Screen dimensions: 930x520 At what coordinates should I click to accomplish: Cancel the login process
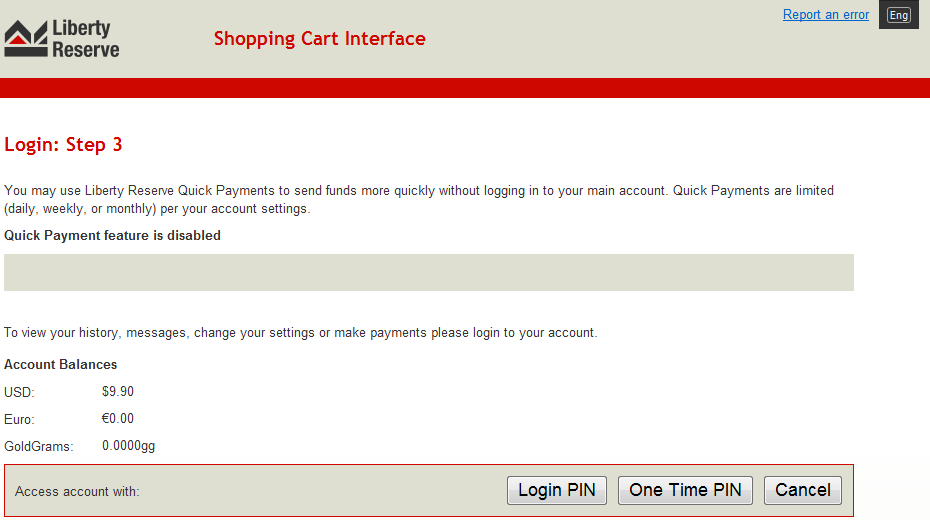pyautogui.click(x=802, y=490)
